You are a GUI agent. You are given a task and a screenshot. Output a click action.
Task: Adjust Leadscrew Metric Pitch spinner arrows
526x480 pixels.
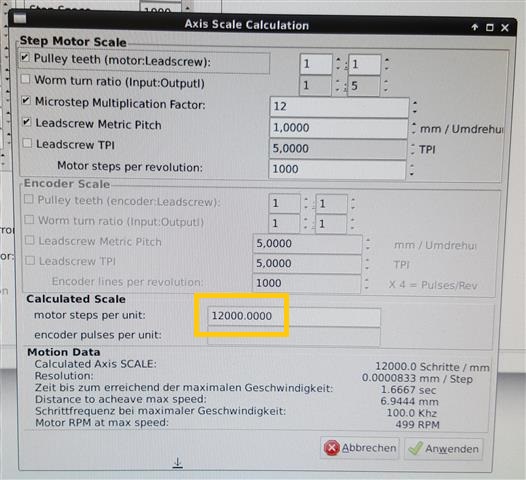click(x=414, y=128)
